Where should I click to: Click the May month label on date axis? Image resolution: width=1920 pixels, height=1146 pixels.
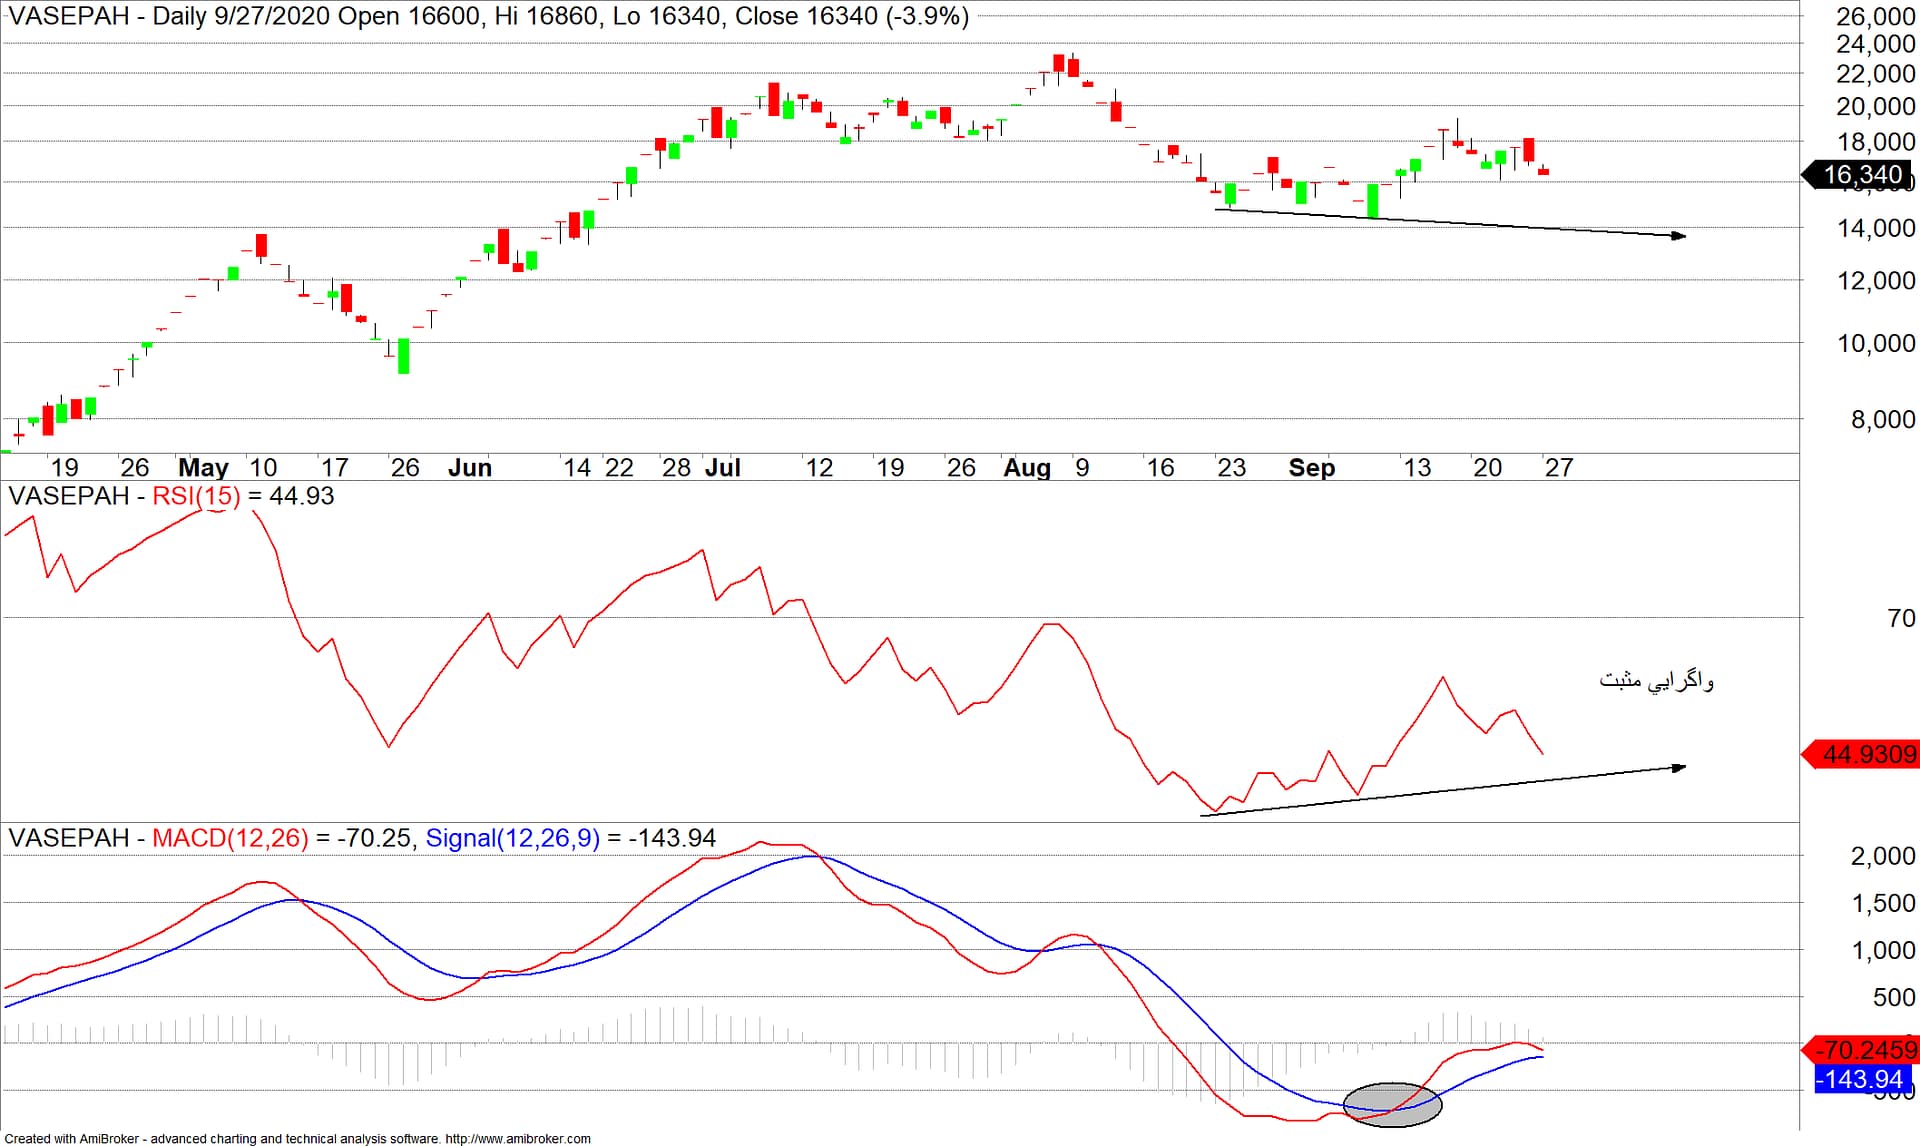tap(203, 468)
